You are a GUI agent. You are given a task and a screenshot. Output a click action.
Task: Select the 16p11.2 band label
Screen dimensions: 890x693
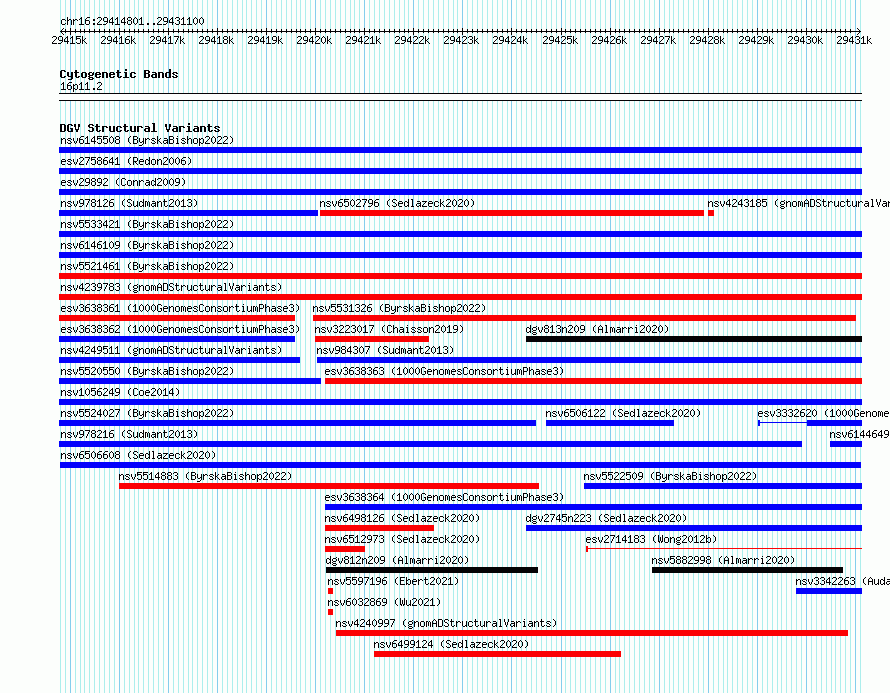[x=81, y=86]
